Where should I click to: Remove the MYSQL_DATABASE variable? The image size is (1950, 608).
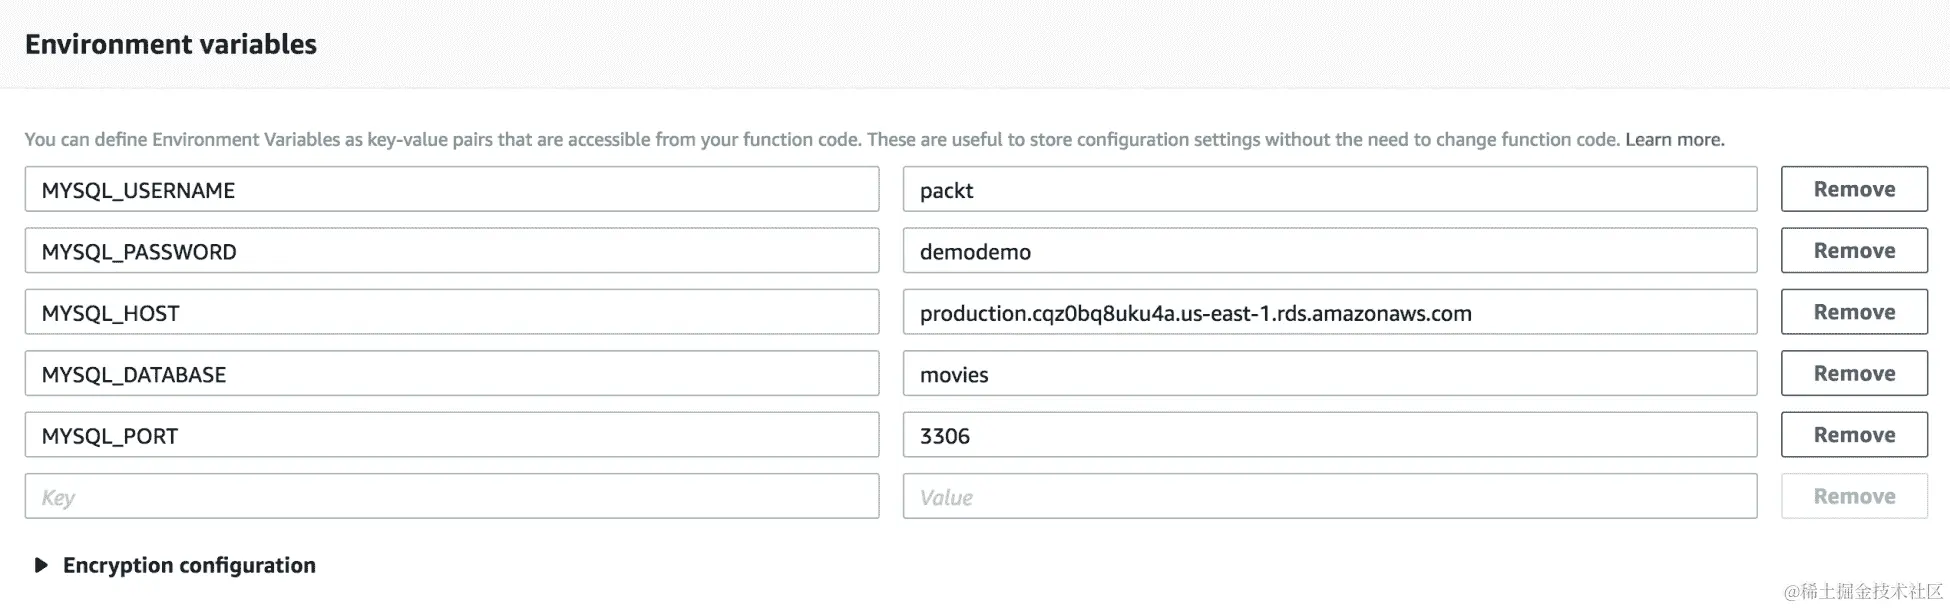1853,373
